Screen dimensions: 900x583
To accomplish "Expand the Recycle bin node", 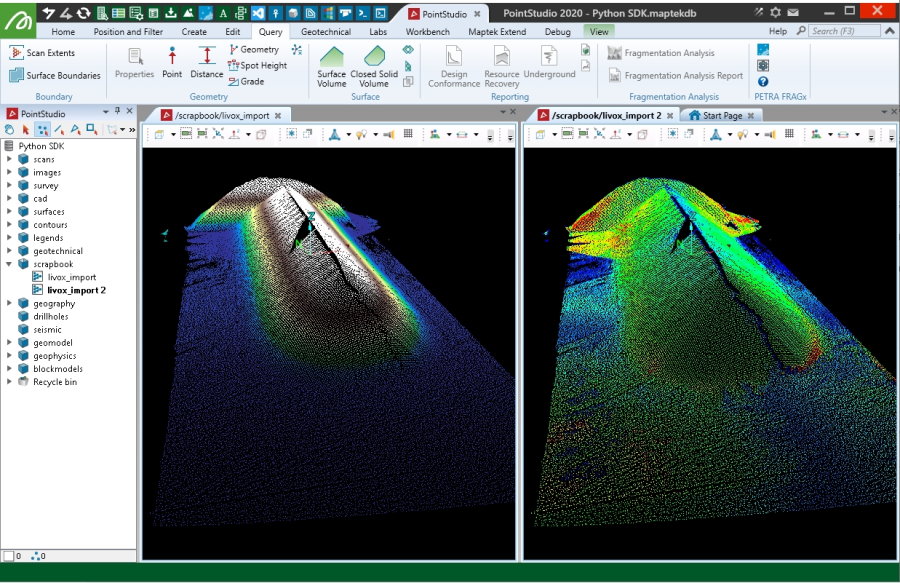I will click(x=9, y=381).
